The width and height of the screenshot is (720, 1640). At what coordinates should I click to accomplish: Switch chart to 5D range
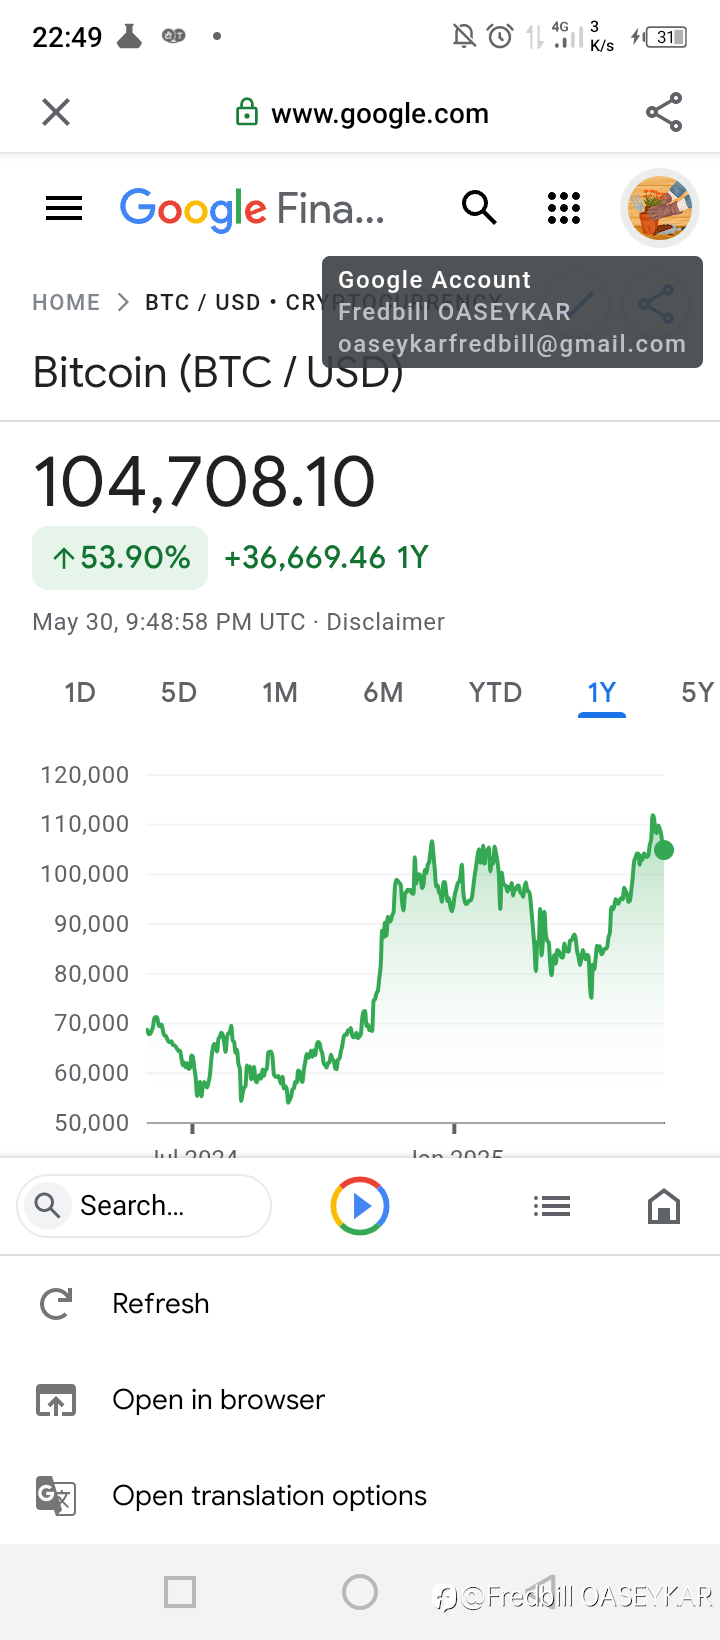(x=179, y=692)
